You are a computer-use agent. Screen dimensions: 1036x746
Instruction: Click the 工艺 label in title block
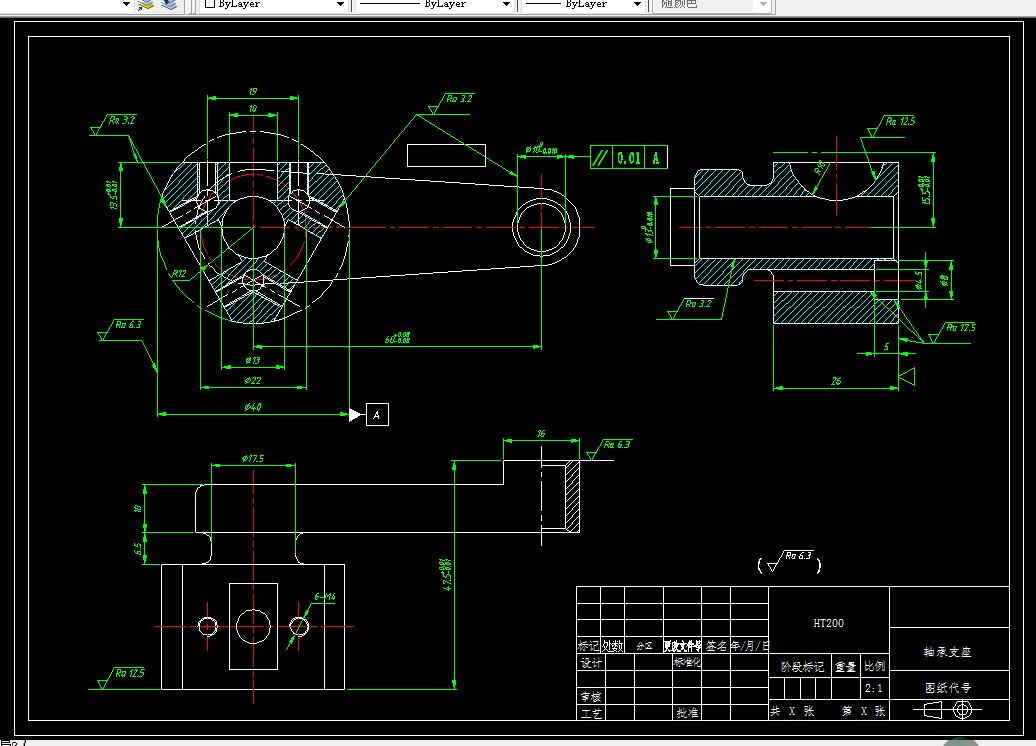click(591, 713)
